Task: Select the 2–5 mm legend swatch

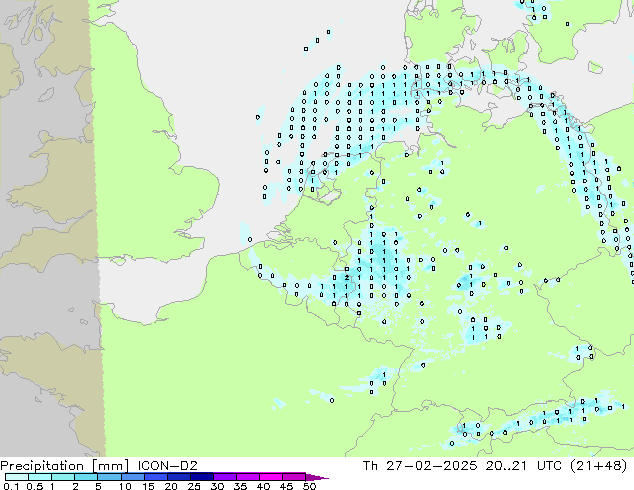Action: pyautogui.click(x=86, y=477)
